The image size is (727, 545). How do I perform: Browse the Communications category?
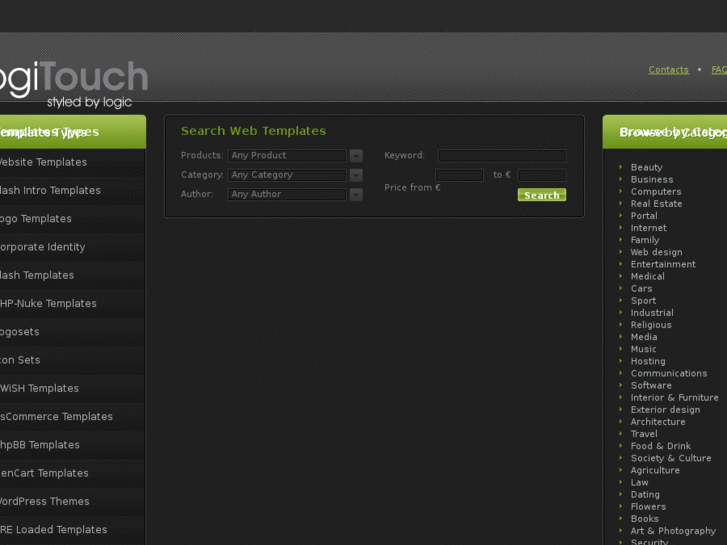[669, 373]
